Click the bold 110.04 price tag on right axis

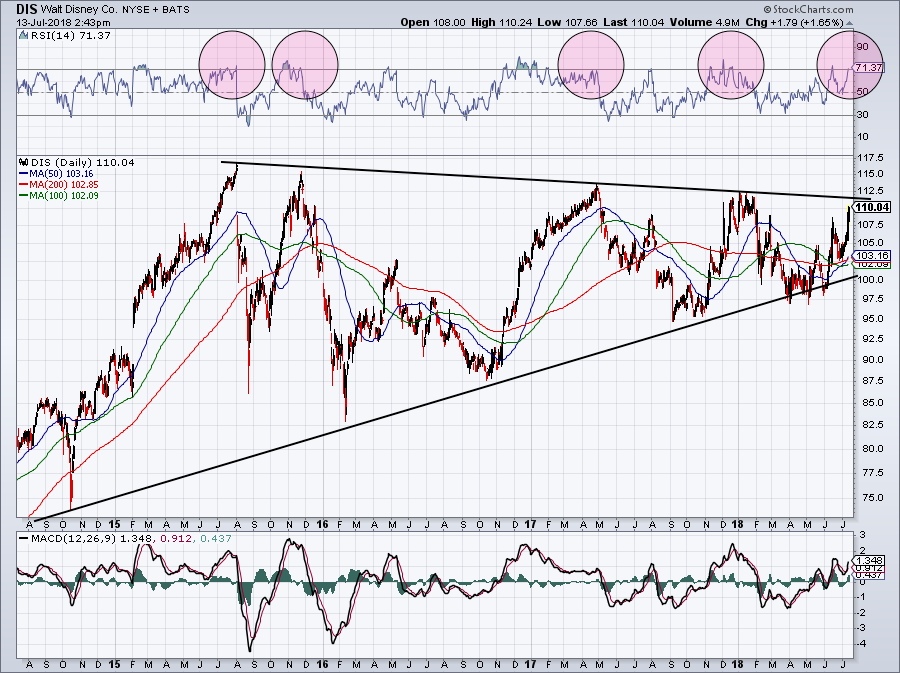[x=873, y=207]
